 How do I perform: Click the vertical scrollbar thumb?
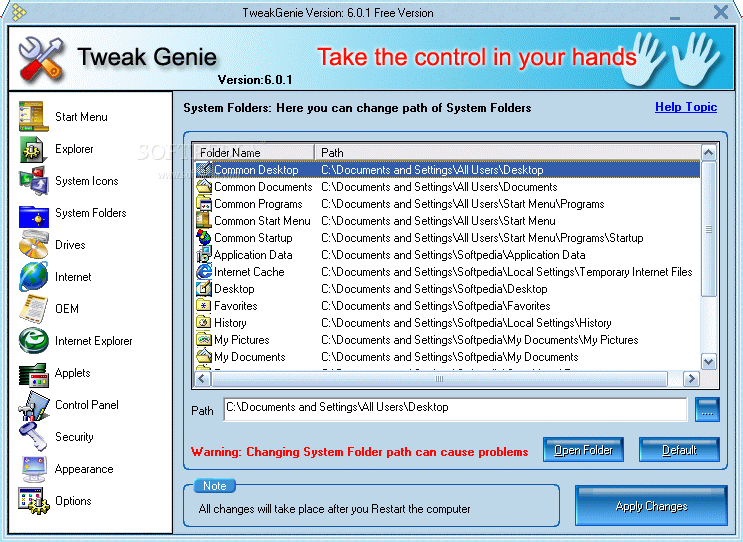pos(708,229)
